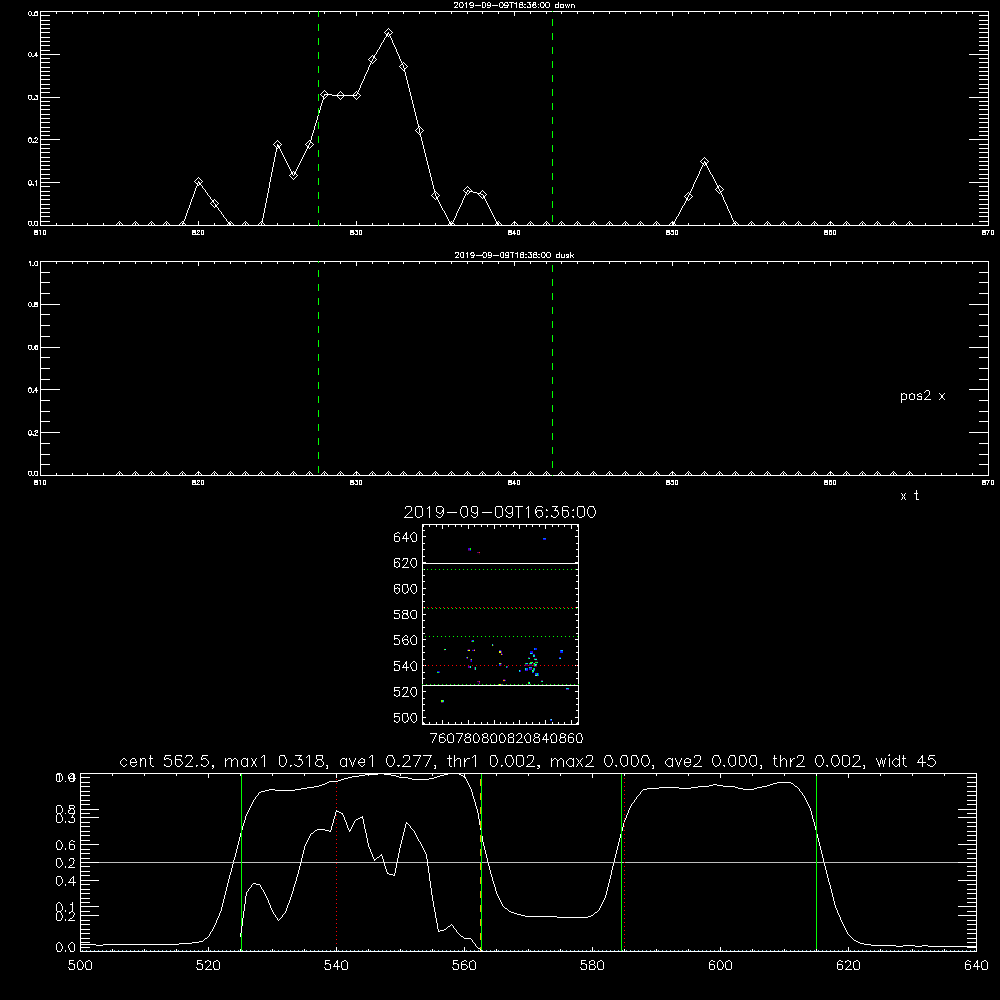Click left green dashed line in dusk plot
The image size is (1000, 1000).
318,368
